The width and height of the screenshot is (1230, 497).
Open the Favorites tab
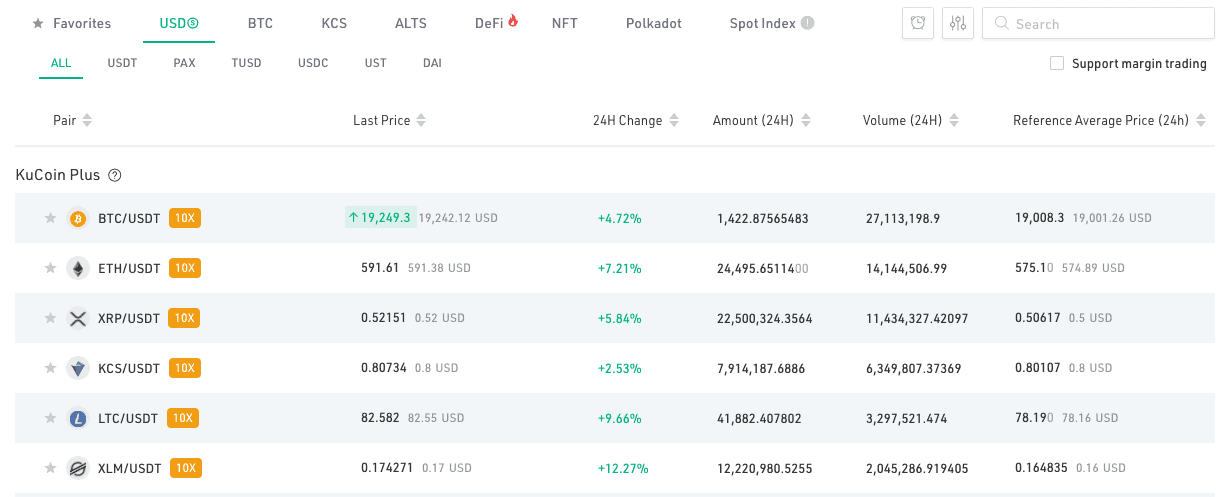pyautogui.click(x=72, y=23)
